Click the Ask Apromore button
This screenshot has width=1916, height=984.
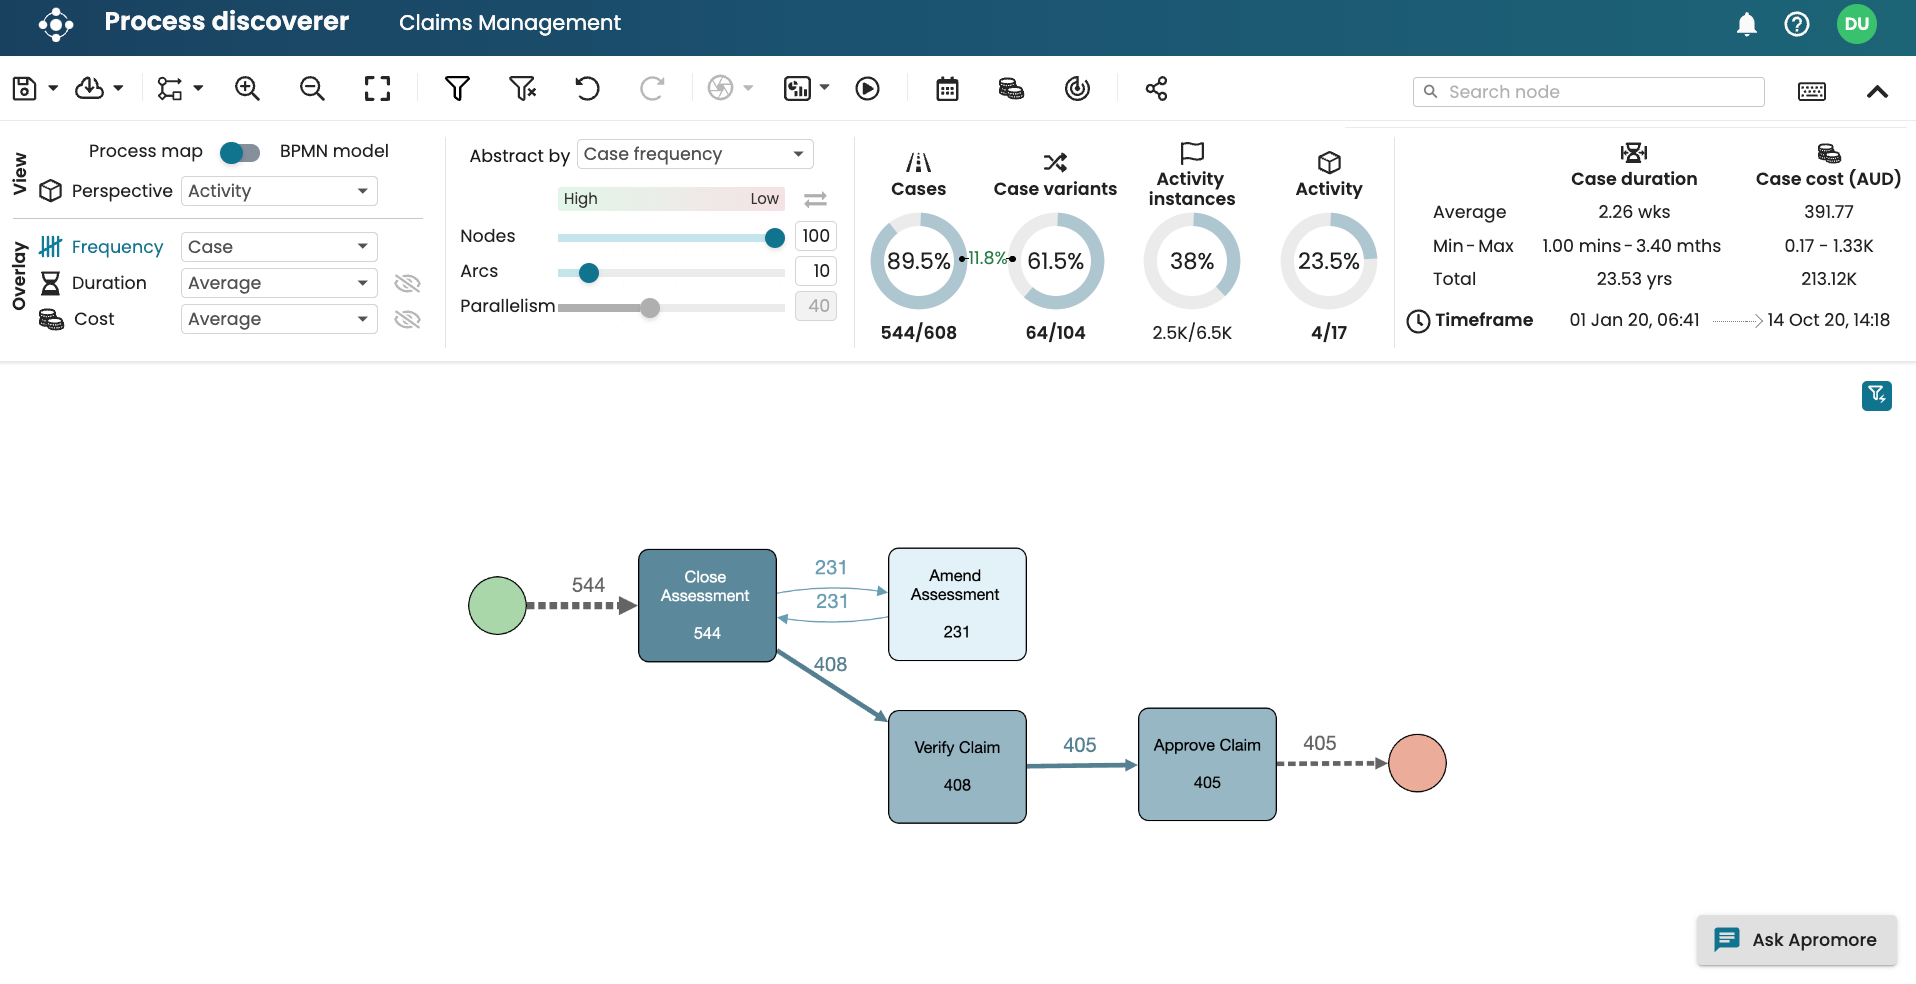(1796, 940)
